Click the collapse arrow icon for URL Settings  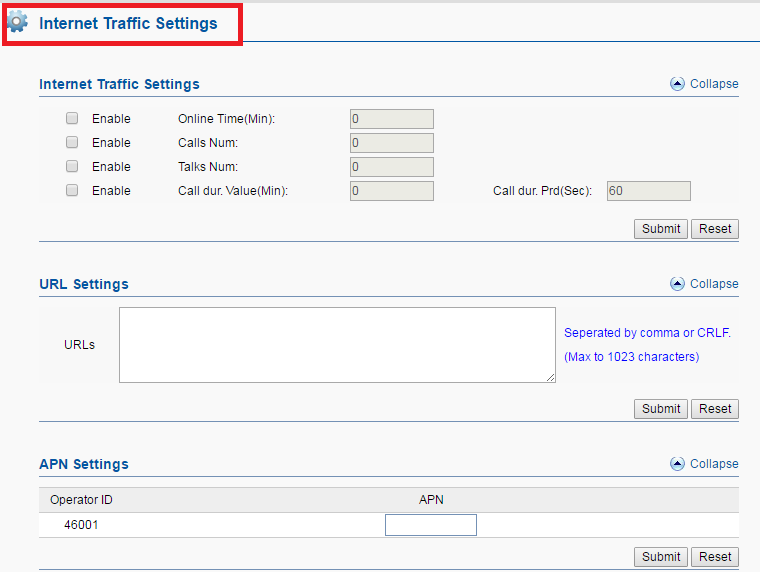pyautogui.click(x=677, y=284)
